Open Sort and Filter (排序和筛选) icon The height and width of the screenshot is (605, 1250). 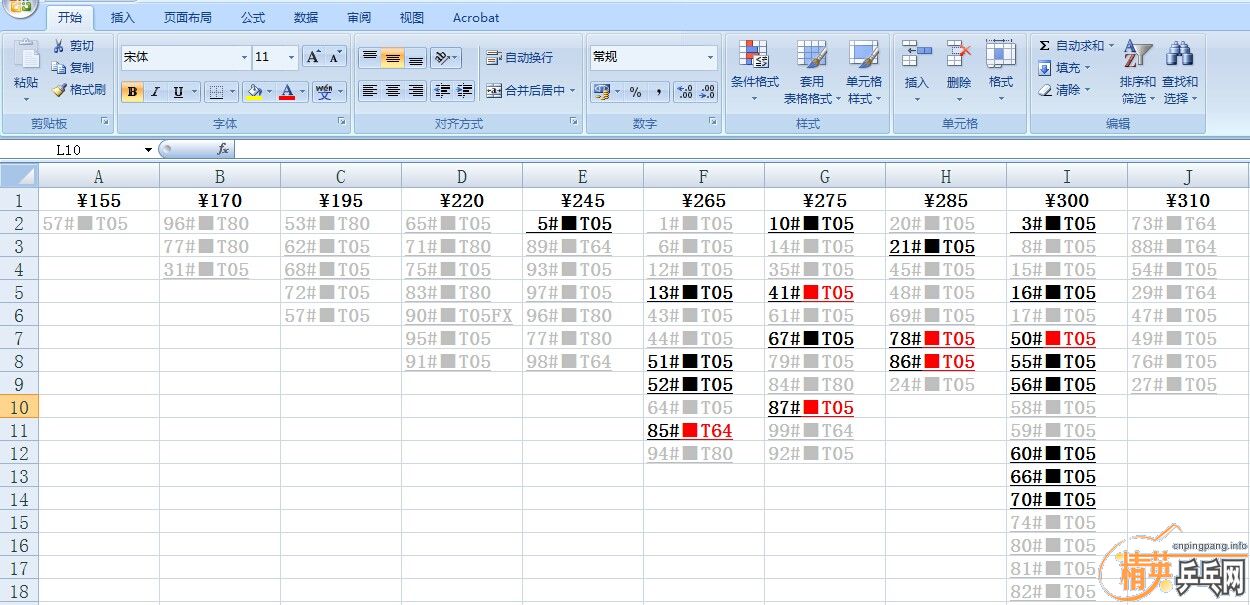1137,55
